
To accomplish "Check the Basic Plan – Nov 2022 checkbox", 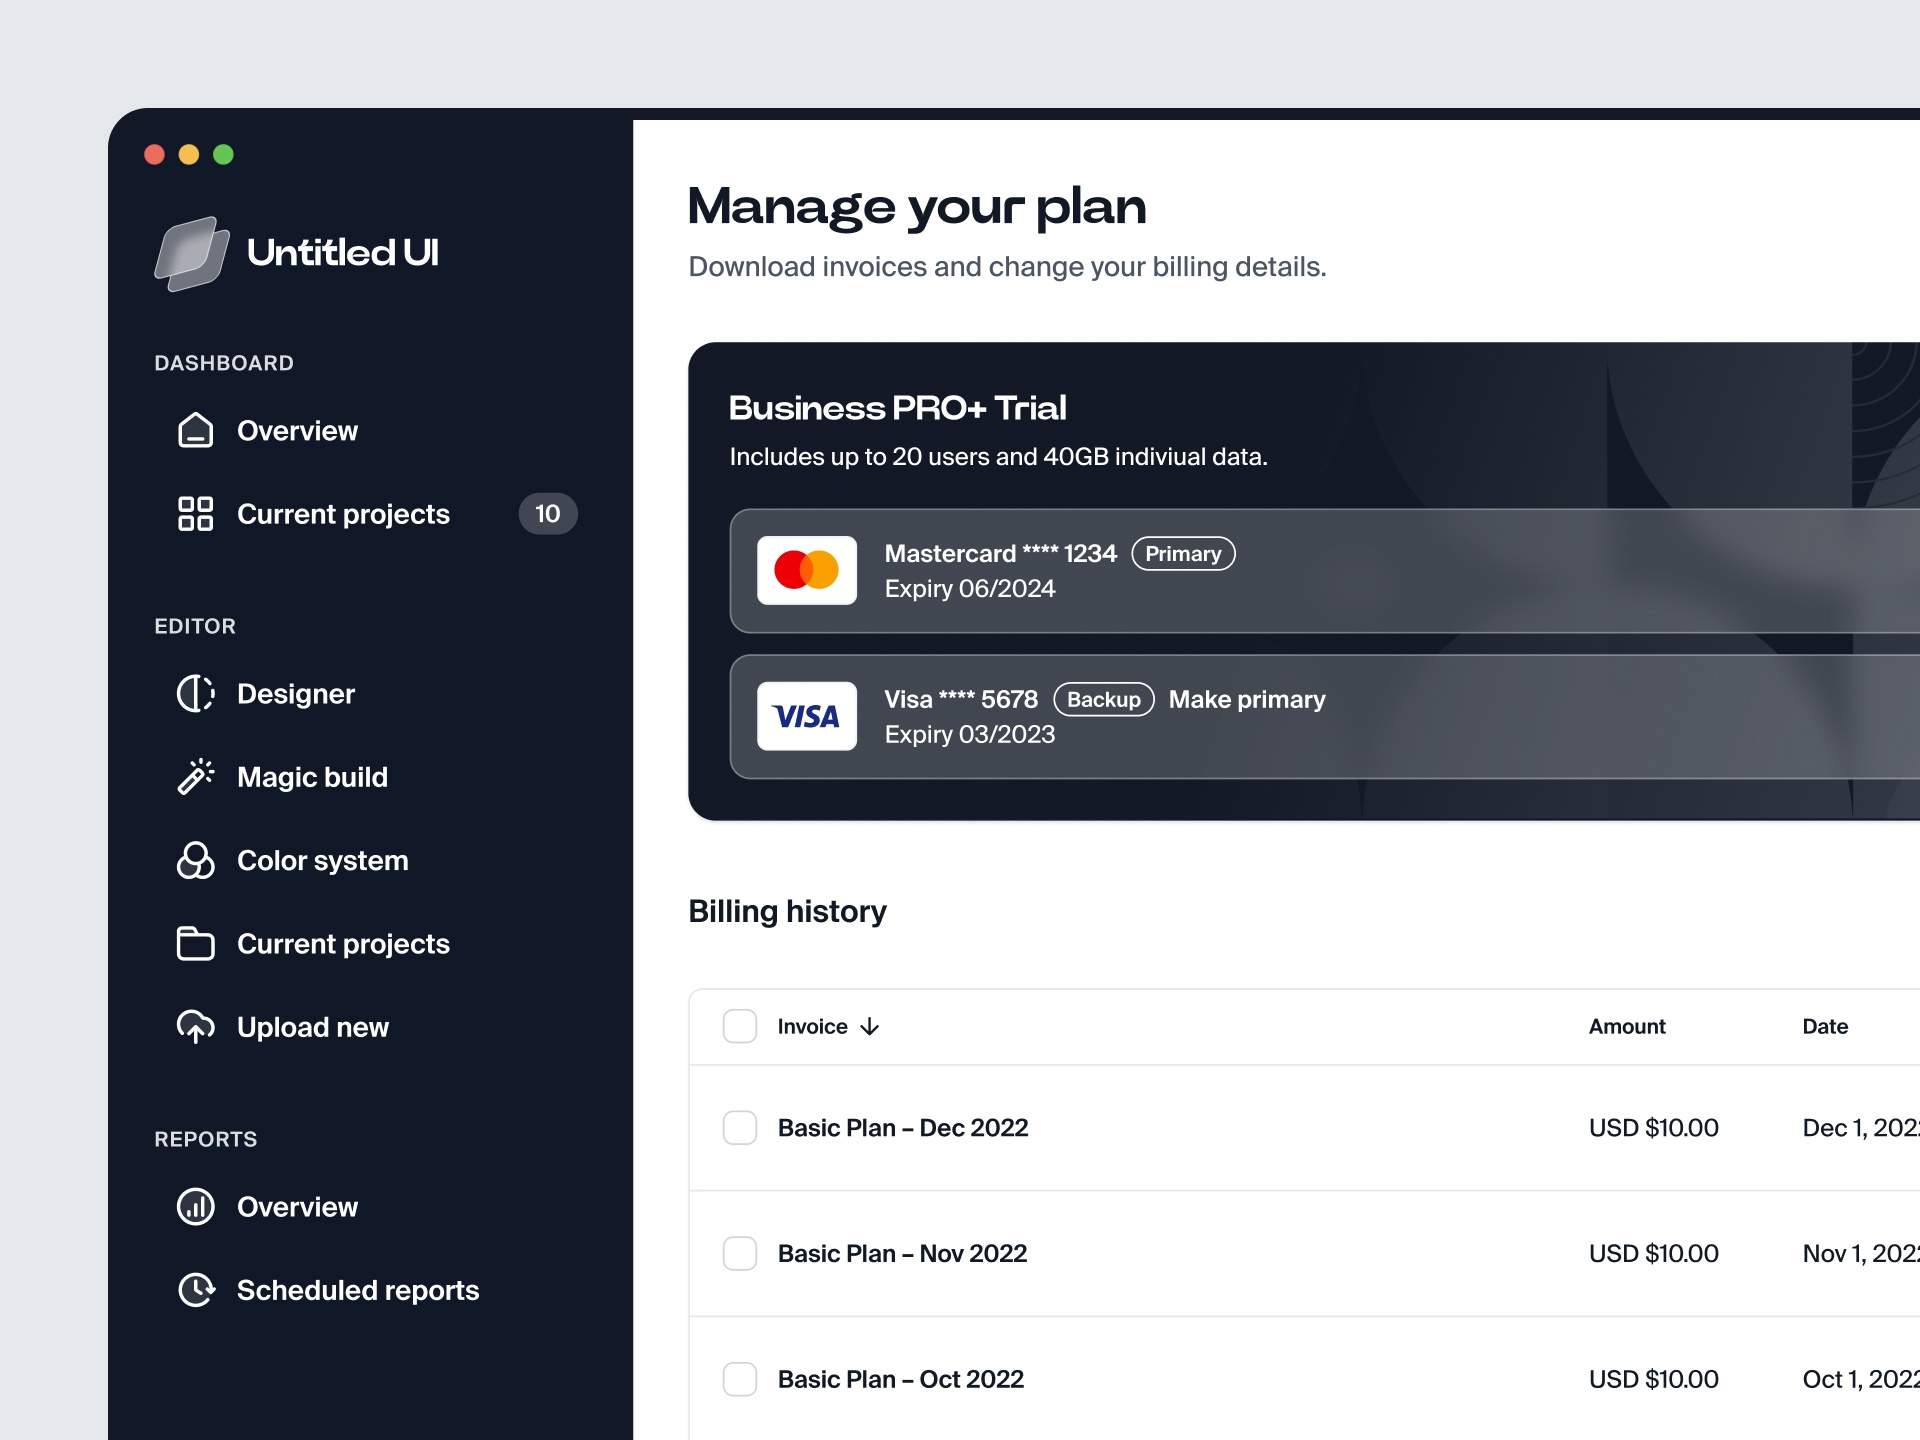I will (x=740, y=1253).
